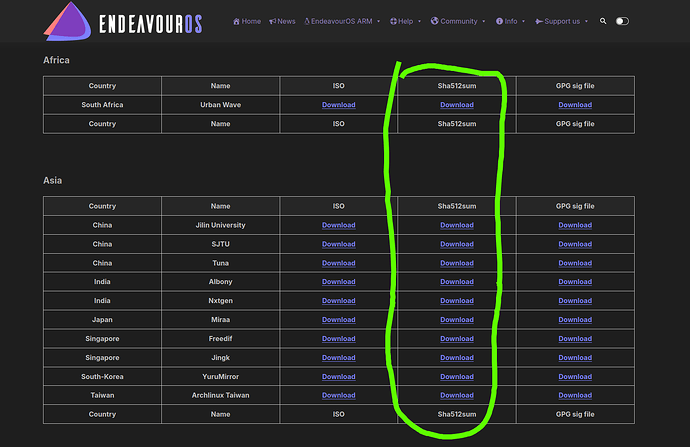The height and width of the screenshot is (447, 690).
Task: Click the Support us hand icon
Action: (539, 21)
